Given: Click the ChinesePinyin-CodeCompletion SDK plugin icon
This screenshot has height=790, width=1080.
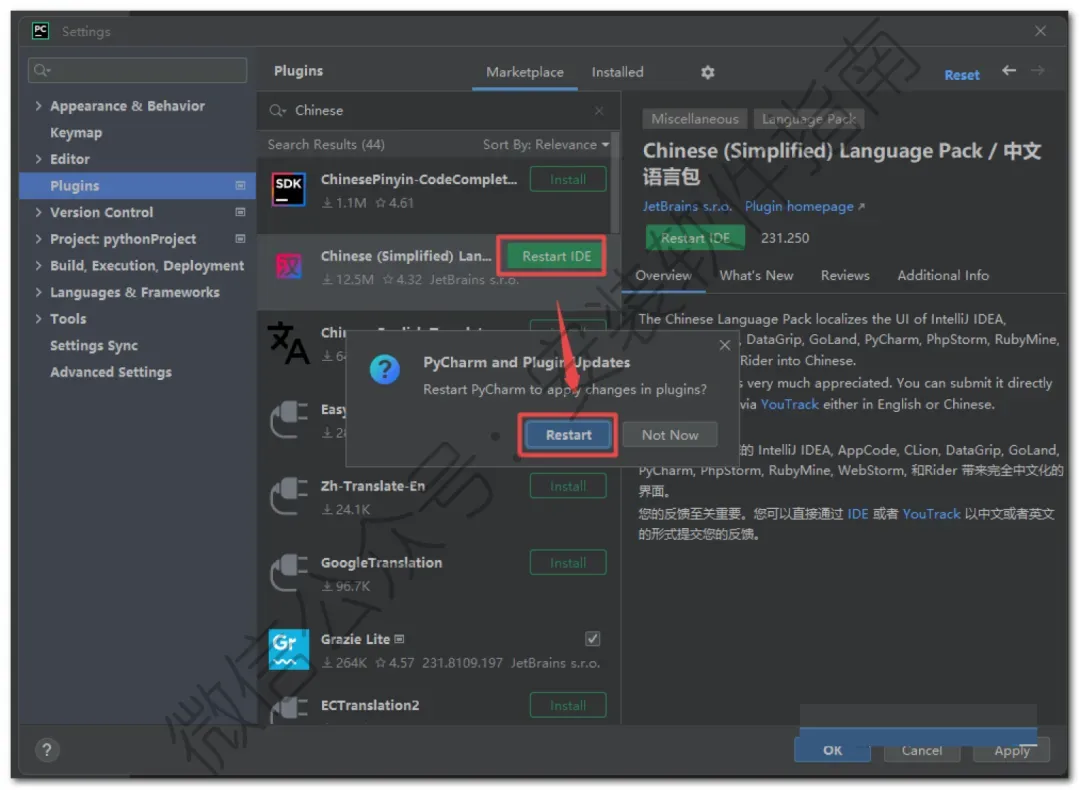Looking at the screenshot, I should [288, 189].
